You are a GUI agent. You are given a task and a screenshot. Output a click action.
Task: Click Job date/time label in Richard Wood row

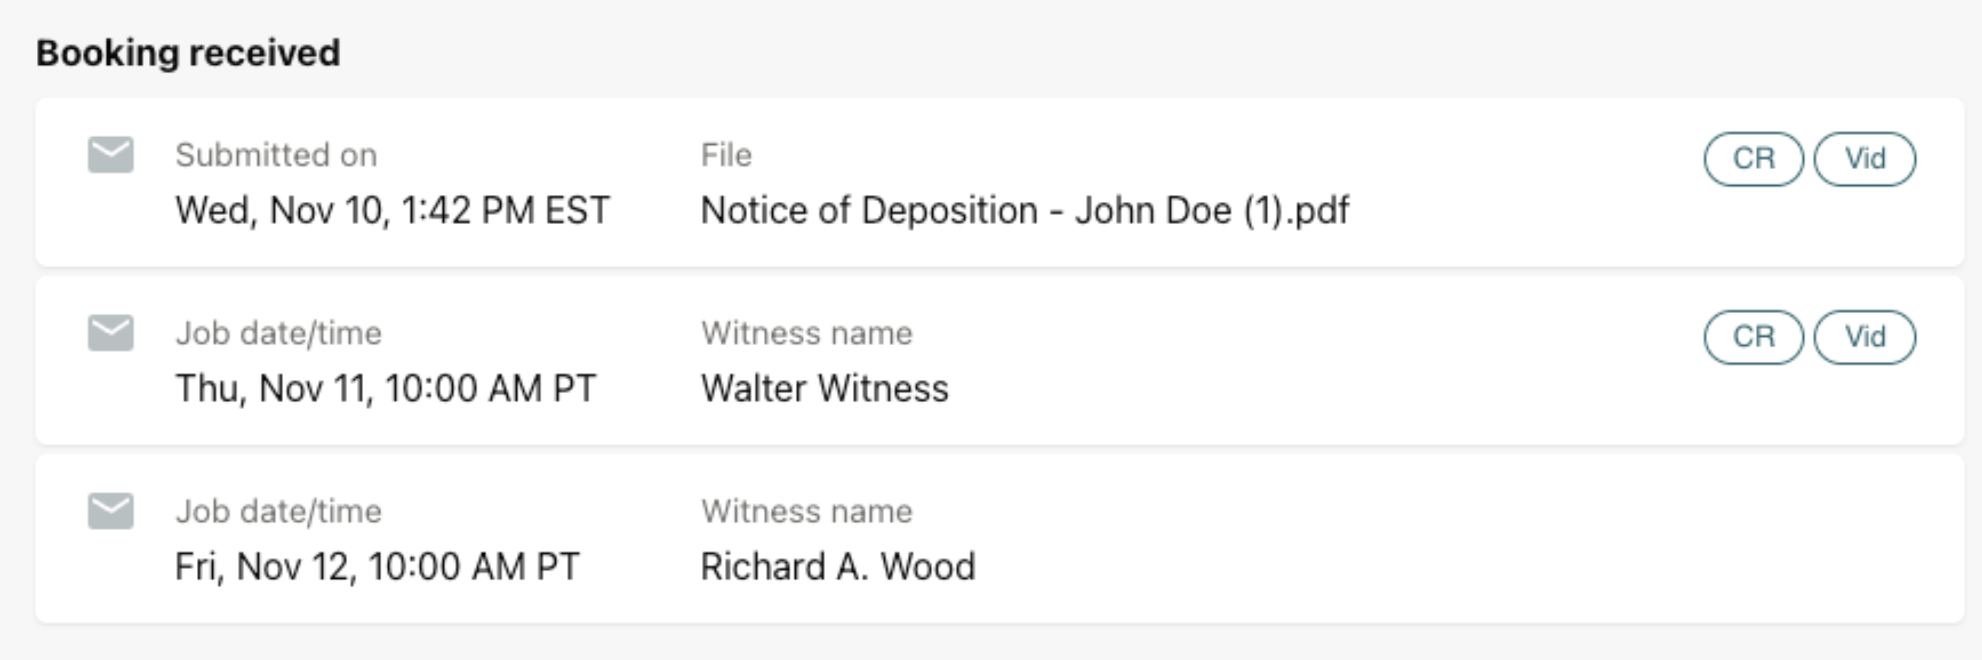[278, 511]
